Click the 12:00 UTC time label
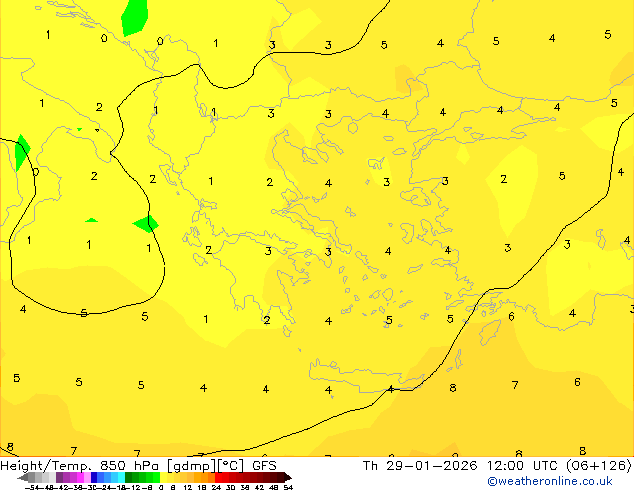Image resolution: width=634 pixels, height=490 pixels. pyautogui.click(x=524, y=466)
